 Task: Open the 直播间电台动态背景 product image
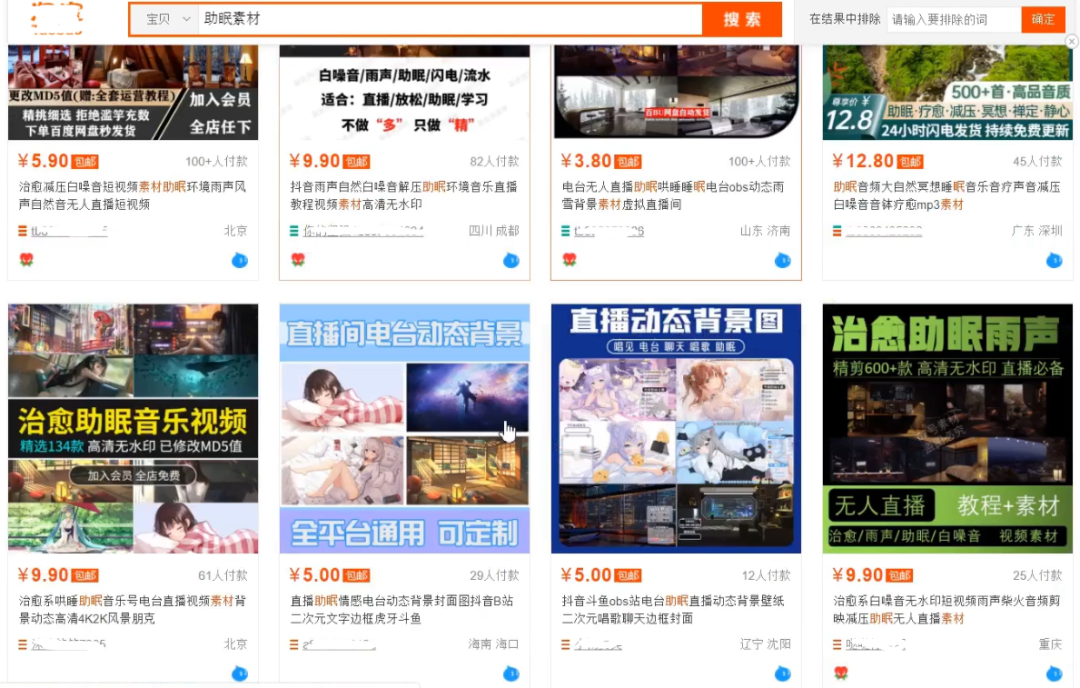(x=404, y=428)
